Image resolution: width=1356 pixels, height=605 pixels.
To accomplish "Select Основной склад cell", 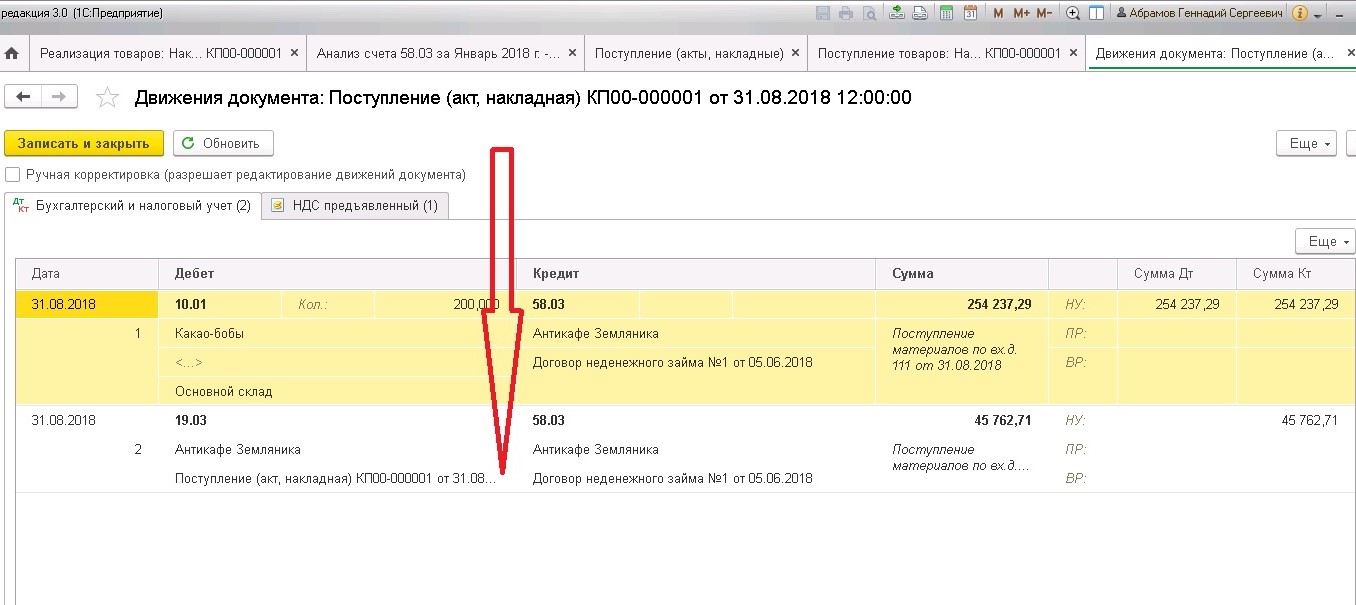I will click(x=338, y=391).
